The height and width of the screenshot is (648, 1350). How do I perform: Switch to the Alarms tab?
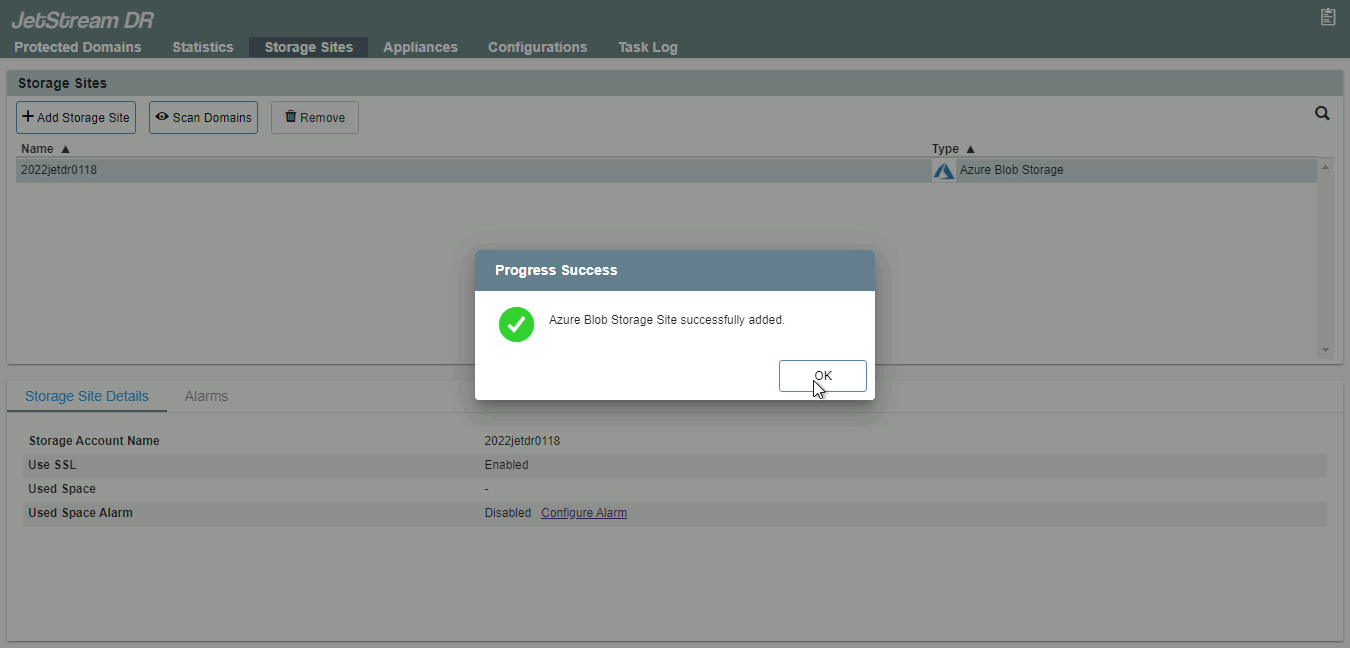206,396
